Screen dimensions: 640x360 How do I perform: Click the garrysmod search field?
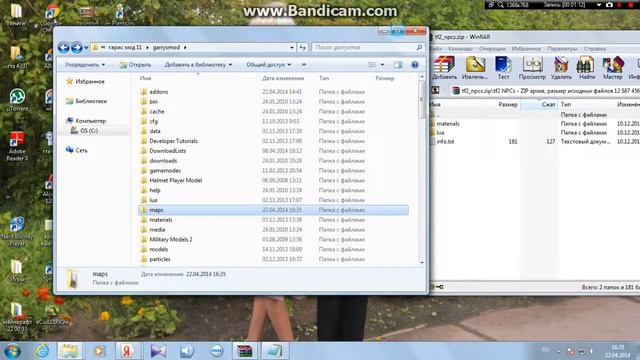coord(368,48)
